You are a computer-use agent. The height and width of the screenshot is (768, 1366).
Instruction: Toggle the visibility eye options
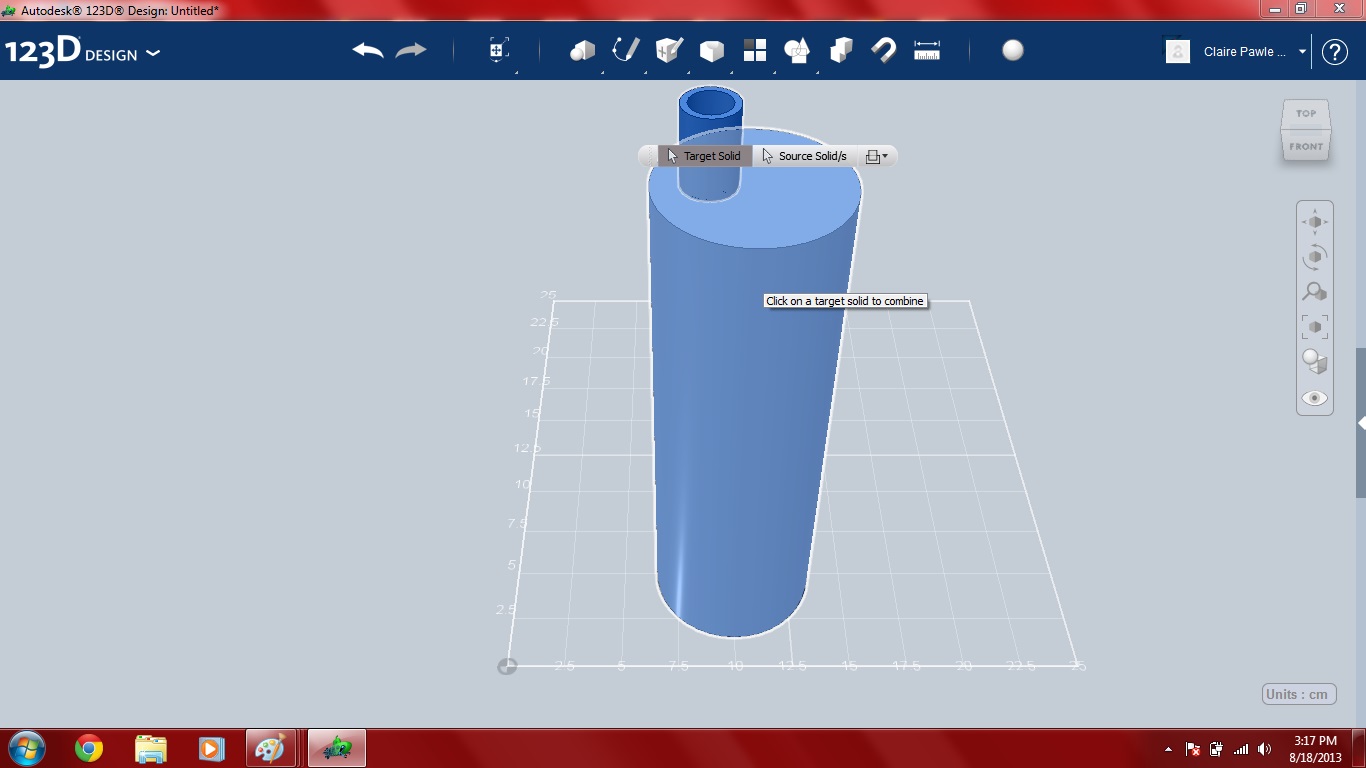[x=1315, y=398]
